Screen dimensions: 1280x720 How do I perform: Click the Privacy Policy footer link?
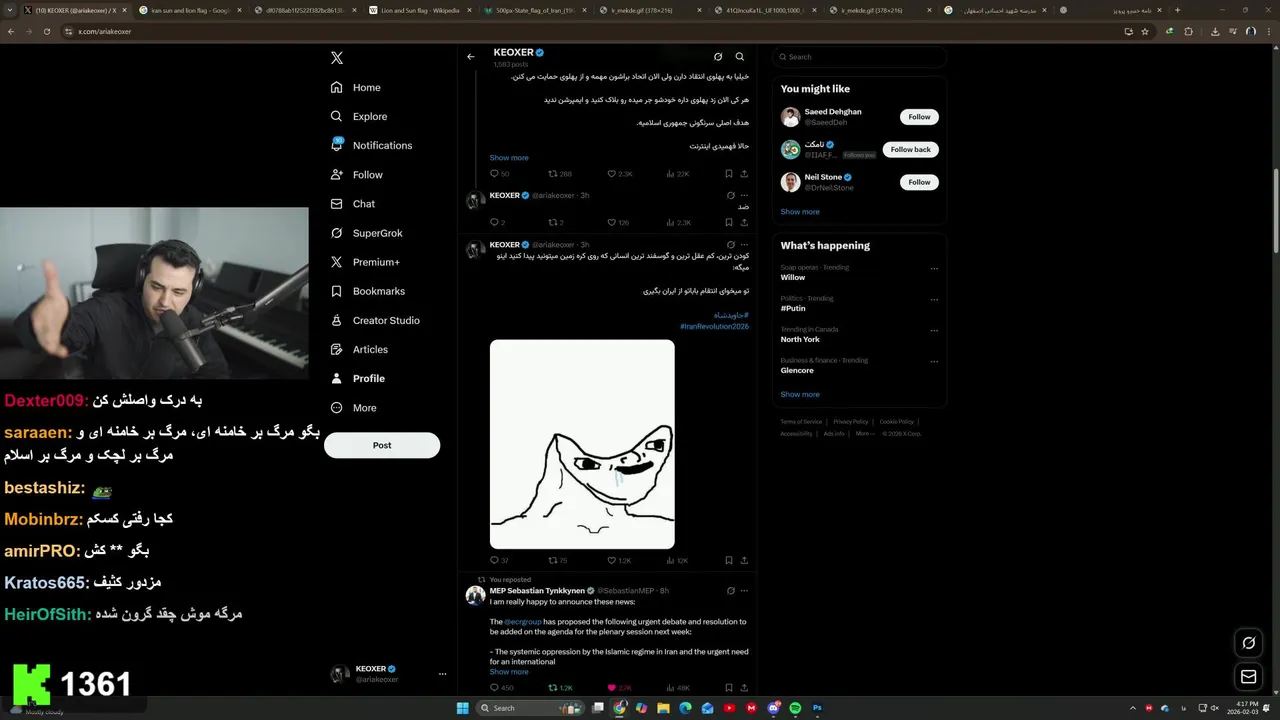[851, 422]
